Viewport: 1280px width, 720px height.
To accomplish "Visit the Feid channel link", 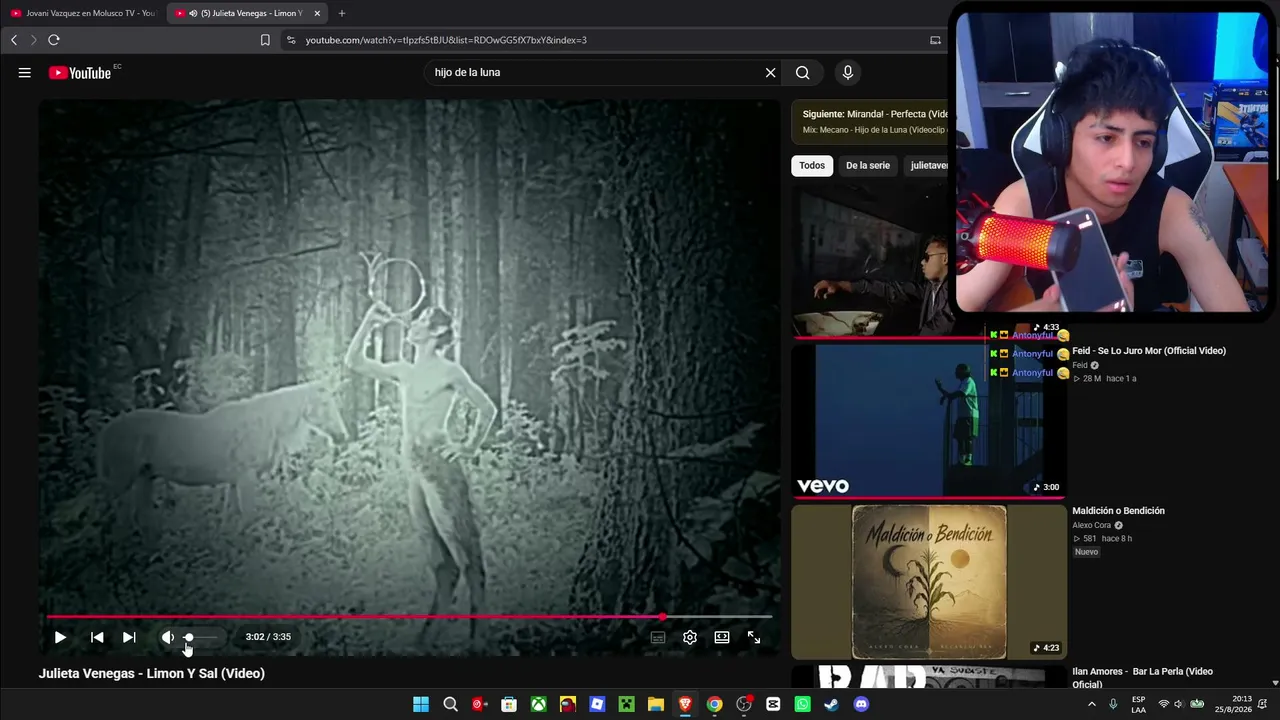I will (1080, 365).
